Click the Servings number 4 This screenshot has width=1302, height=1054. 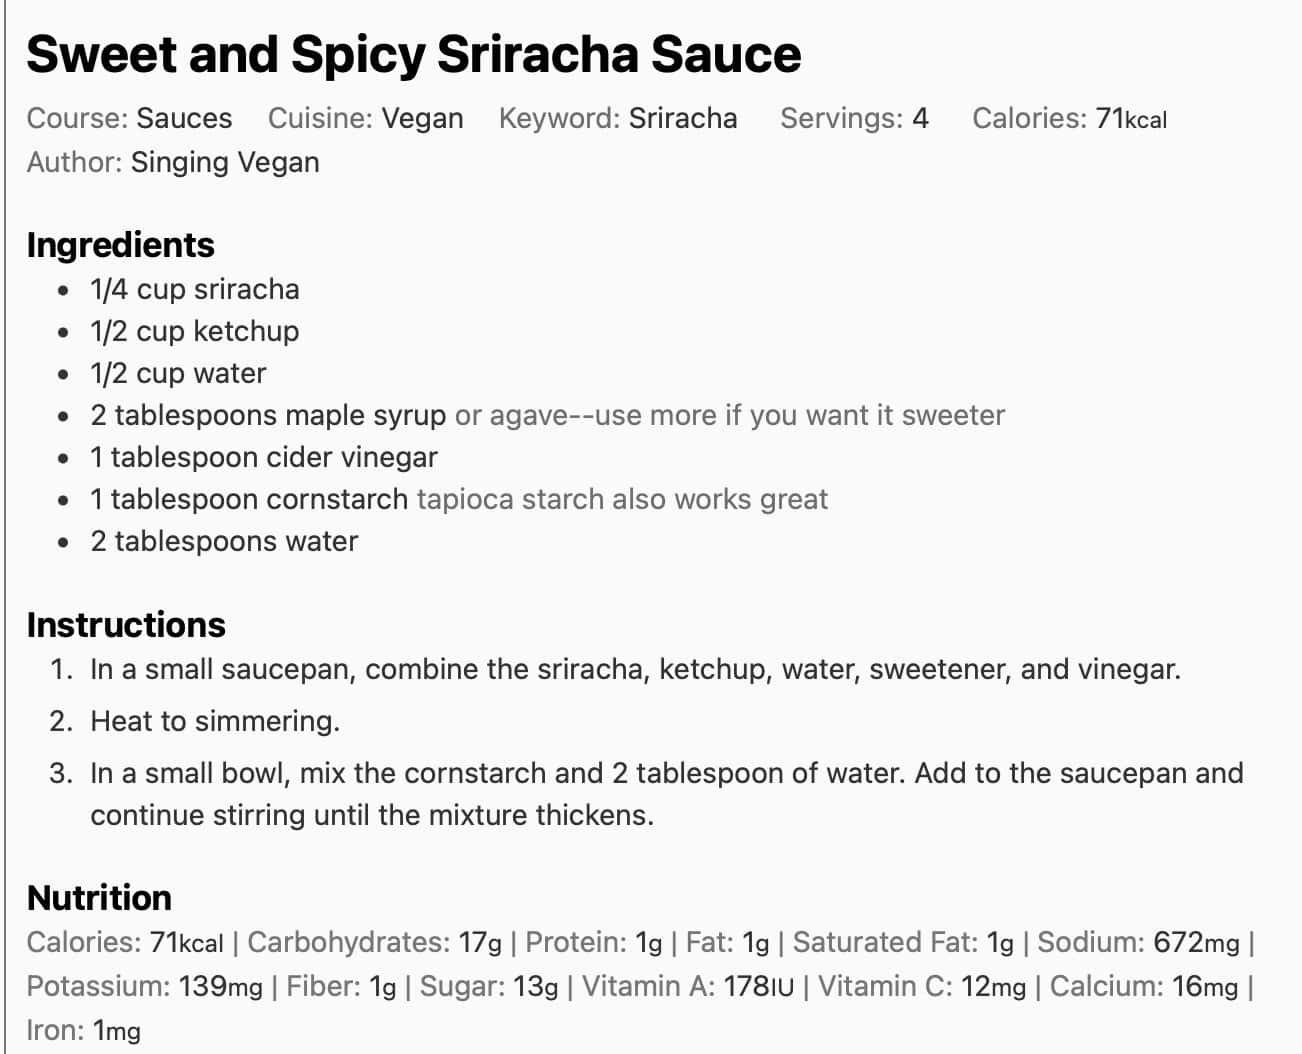[x=920, y=118]
